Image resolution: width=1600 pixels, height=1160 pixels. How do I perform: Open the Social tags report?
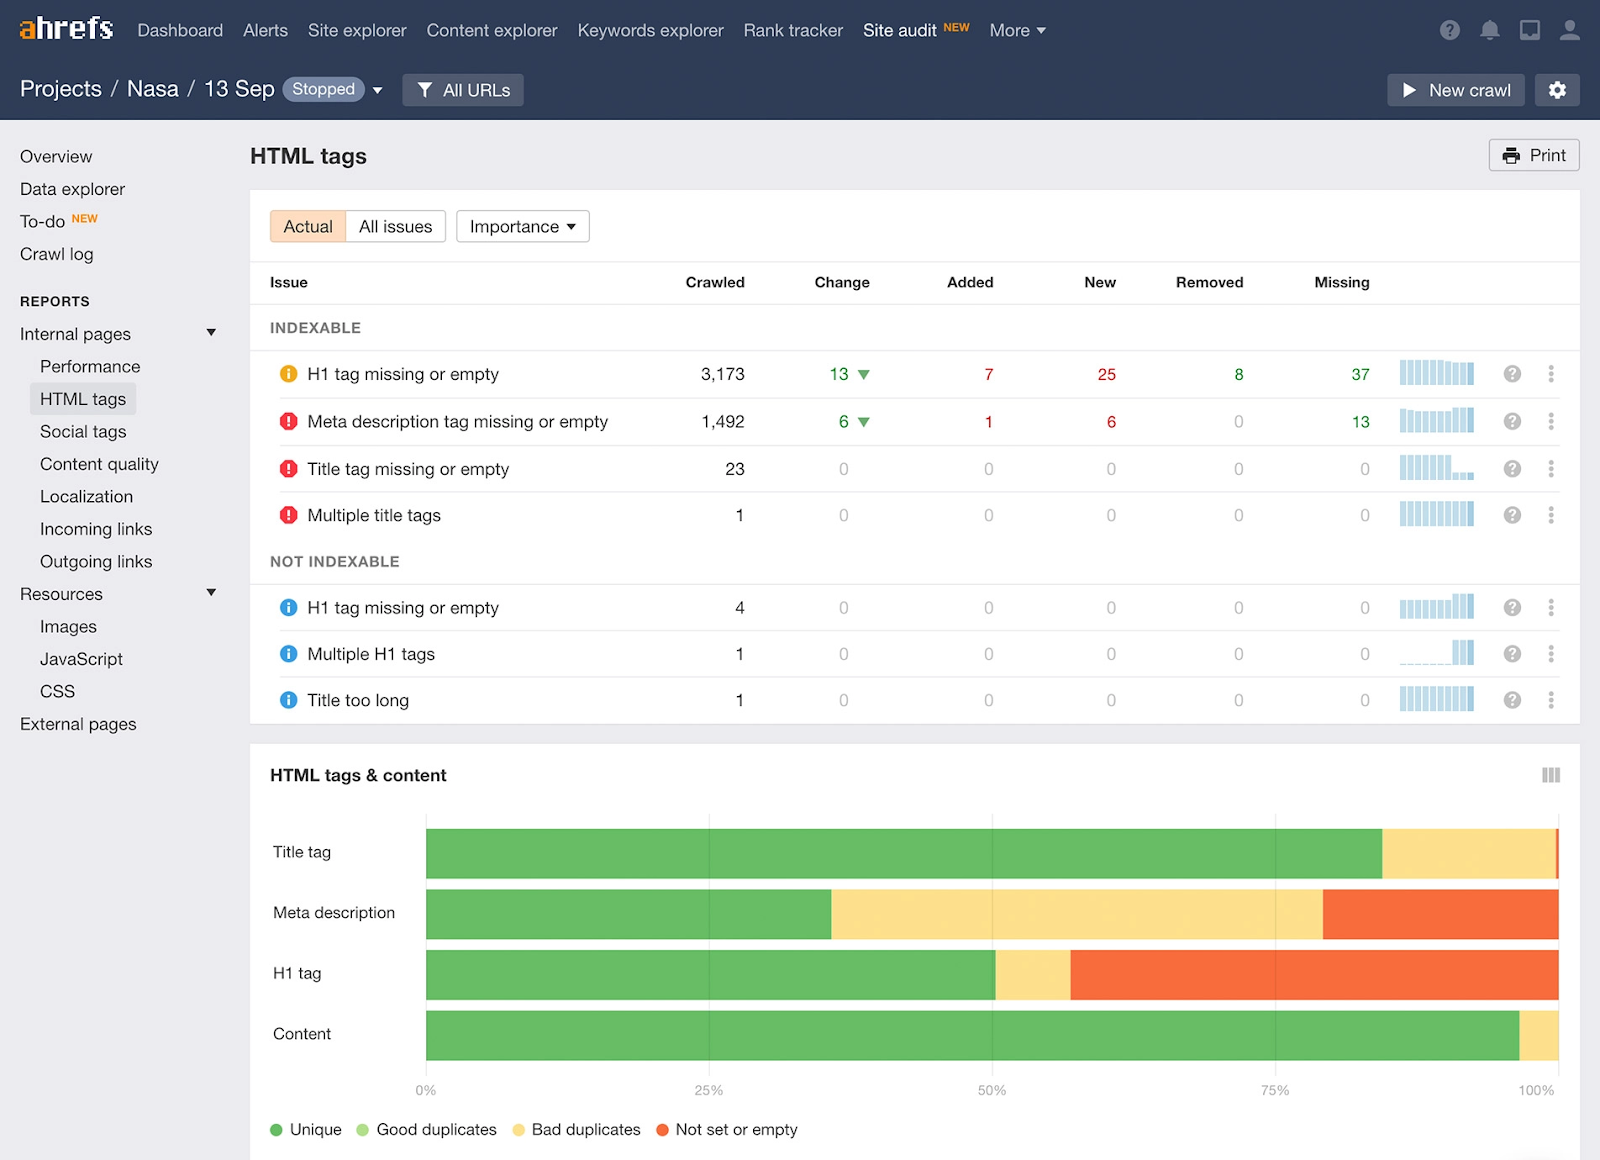83,431
